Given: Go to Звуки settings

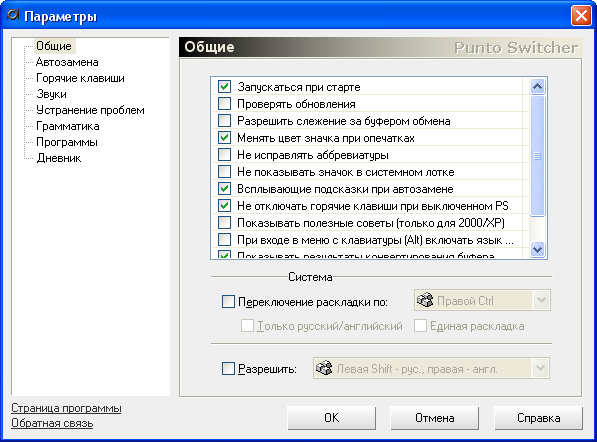Looking at the screenshot, I should click(51, 94).
